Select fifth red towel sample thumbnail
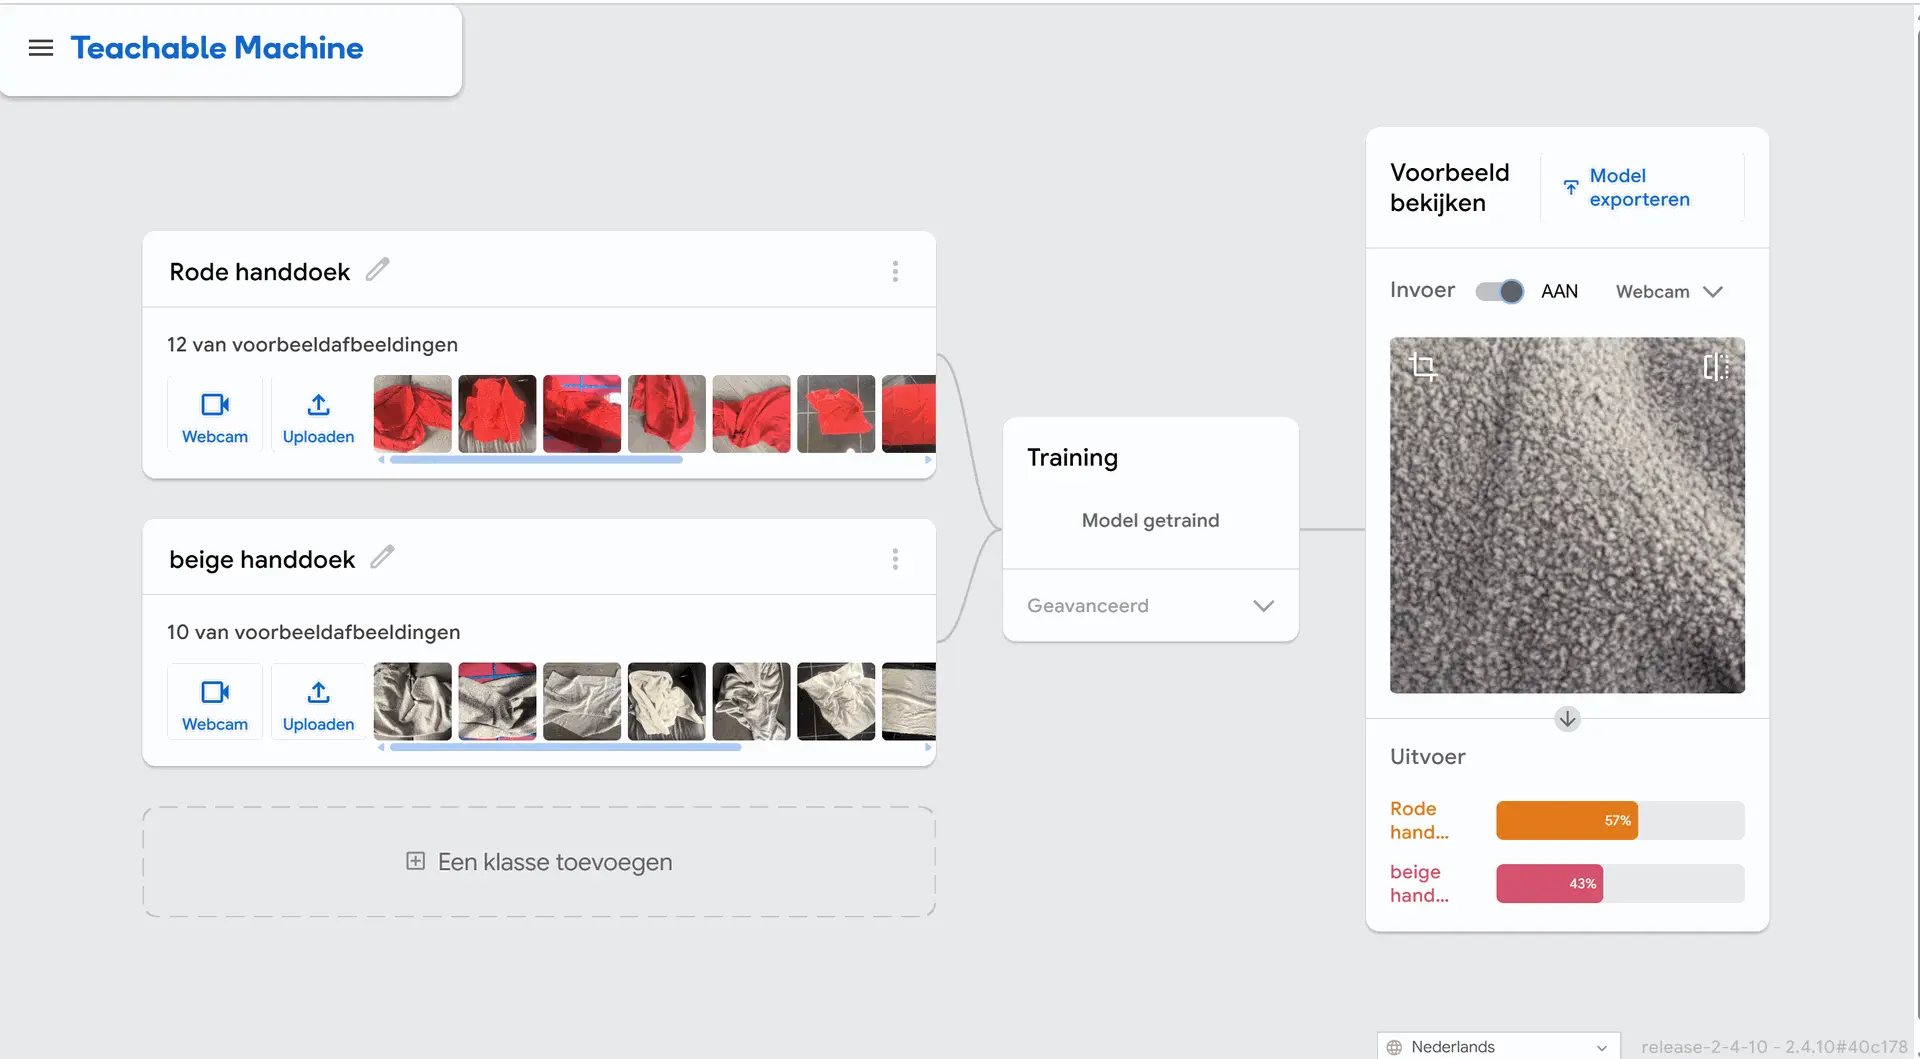Viewport: 1920px width, 1059px height. (751, 414)
